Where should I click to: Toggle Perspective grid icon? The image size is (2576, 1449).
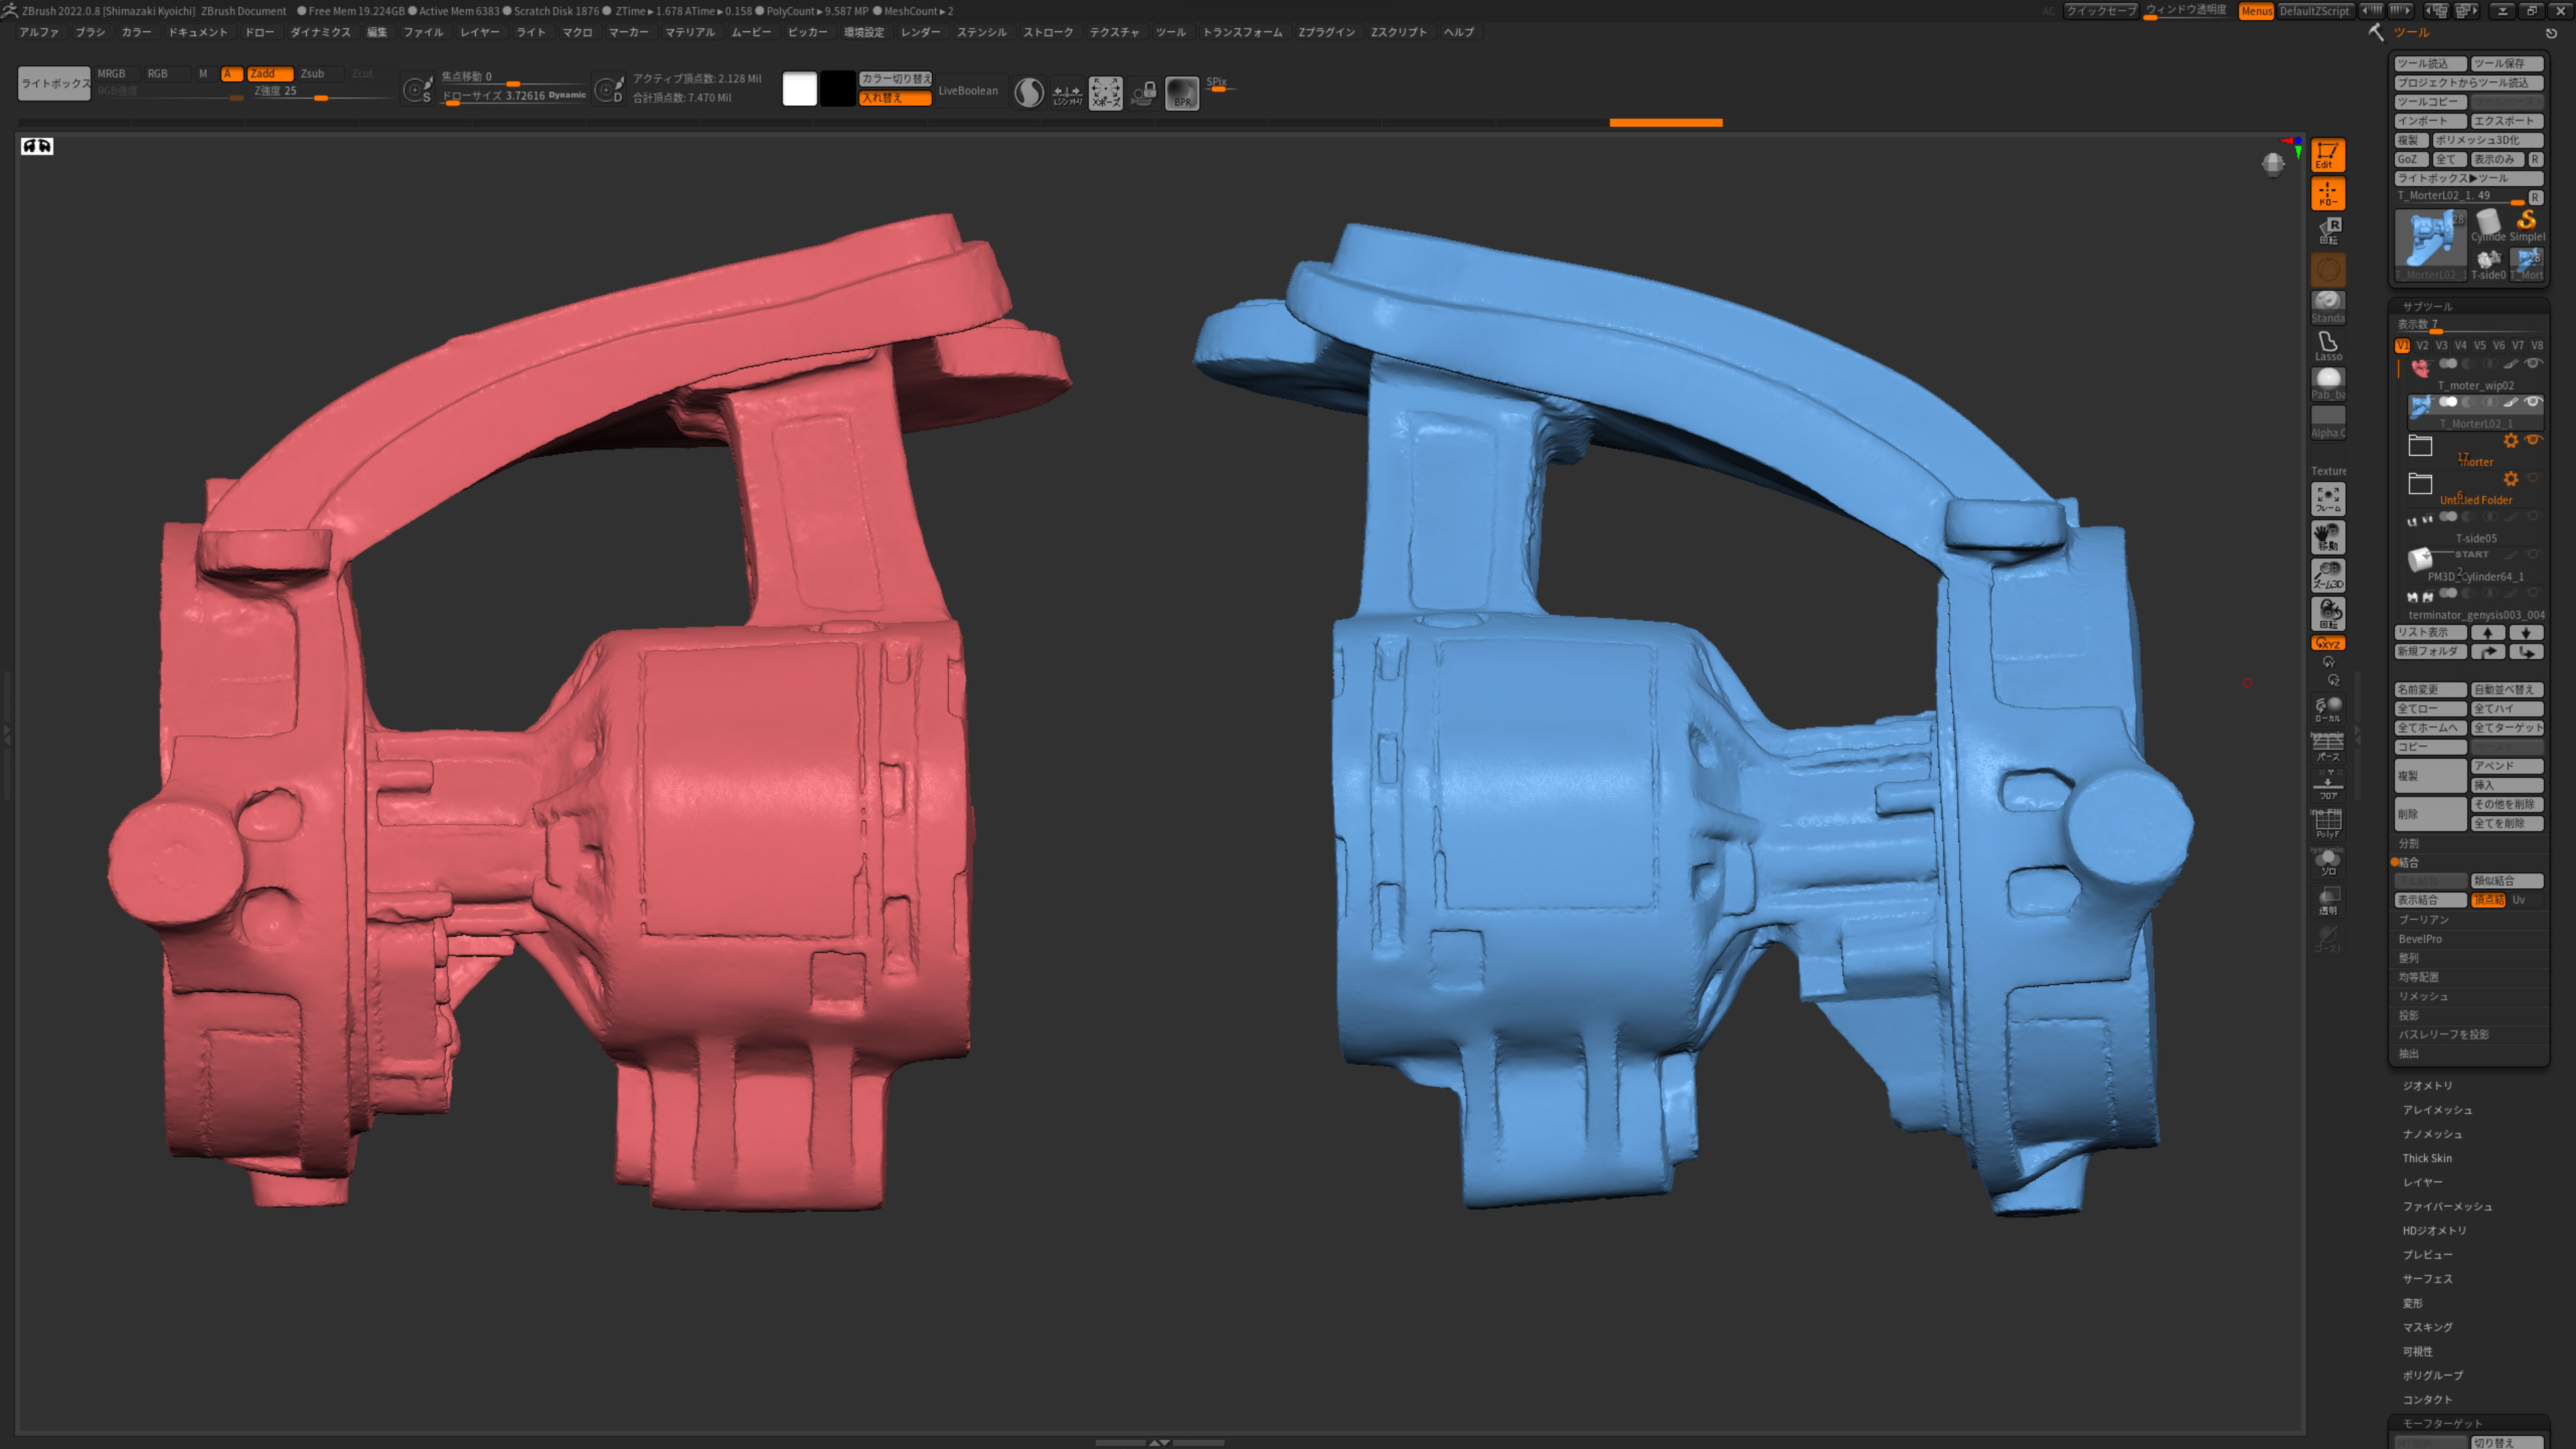coord(2327,747)
